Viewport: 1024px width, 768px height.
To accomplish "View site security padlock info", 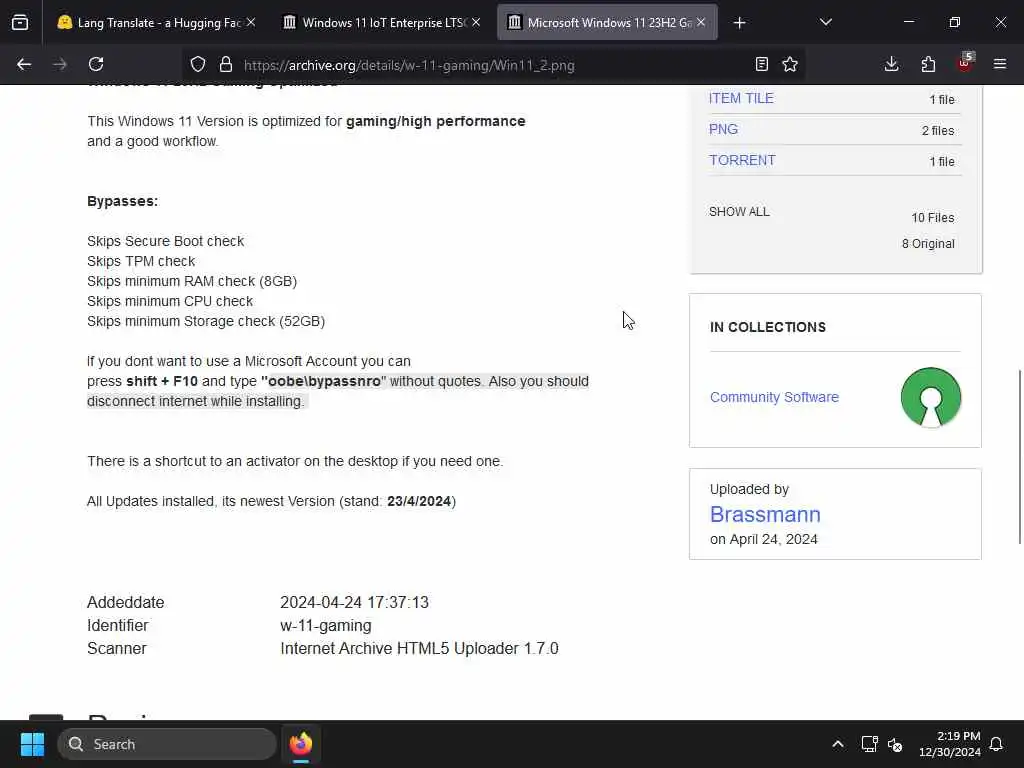I will pyautogui.click(x=226, y=64).
